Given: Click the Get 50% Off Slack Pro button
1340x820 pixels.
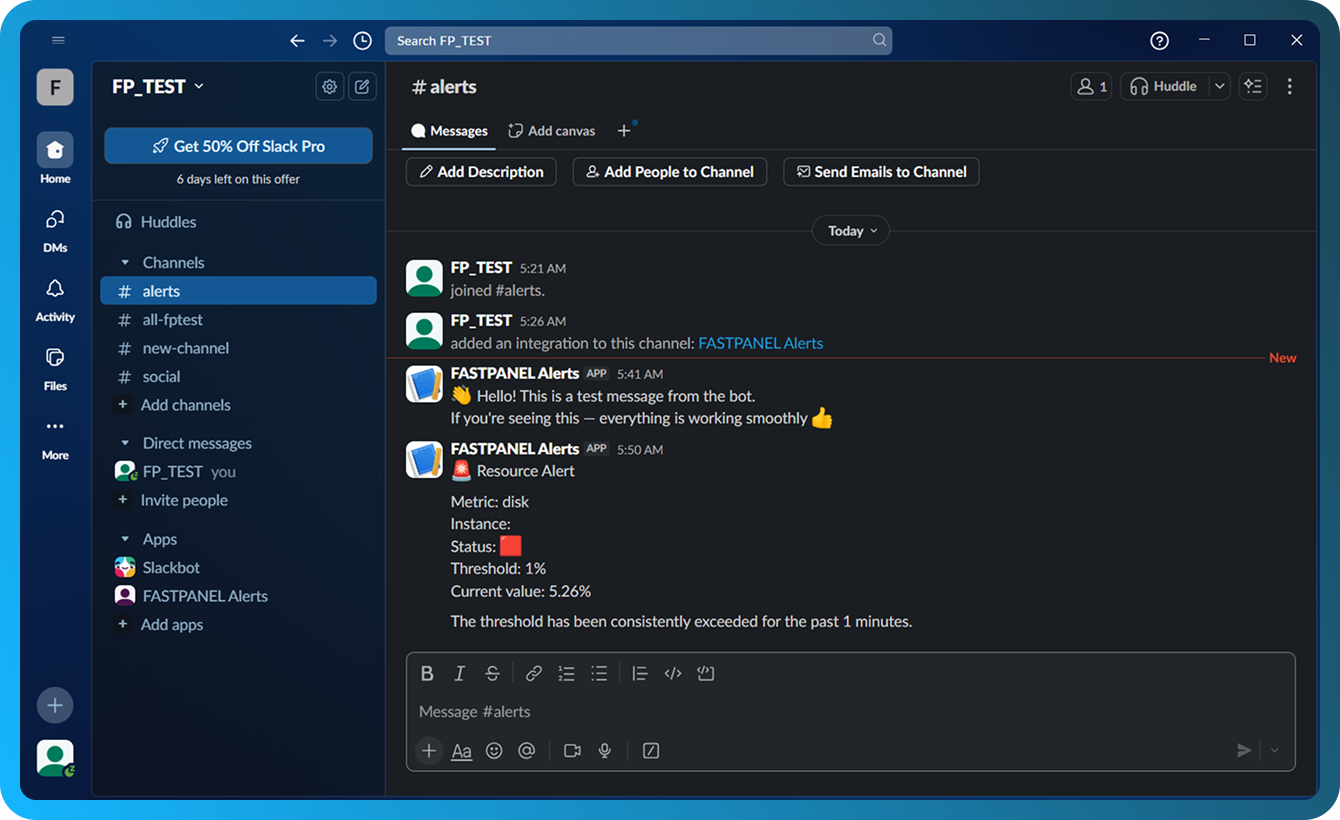Looking at the screenshot, I should (x=238, y=146).
